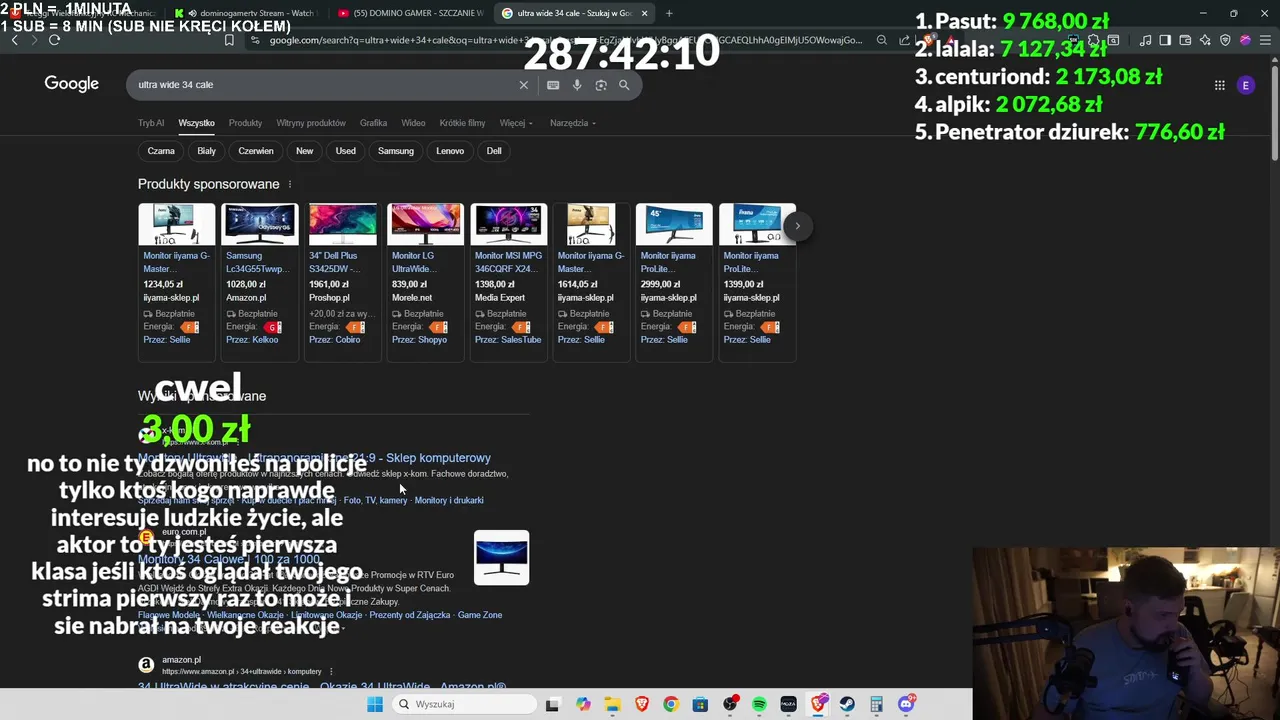Open Brave Wallet toolbar icon
This screenshot has height=720, width=1280.
[1185, 40]
